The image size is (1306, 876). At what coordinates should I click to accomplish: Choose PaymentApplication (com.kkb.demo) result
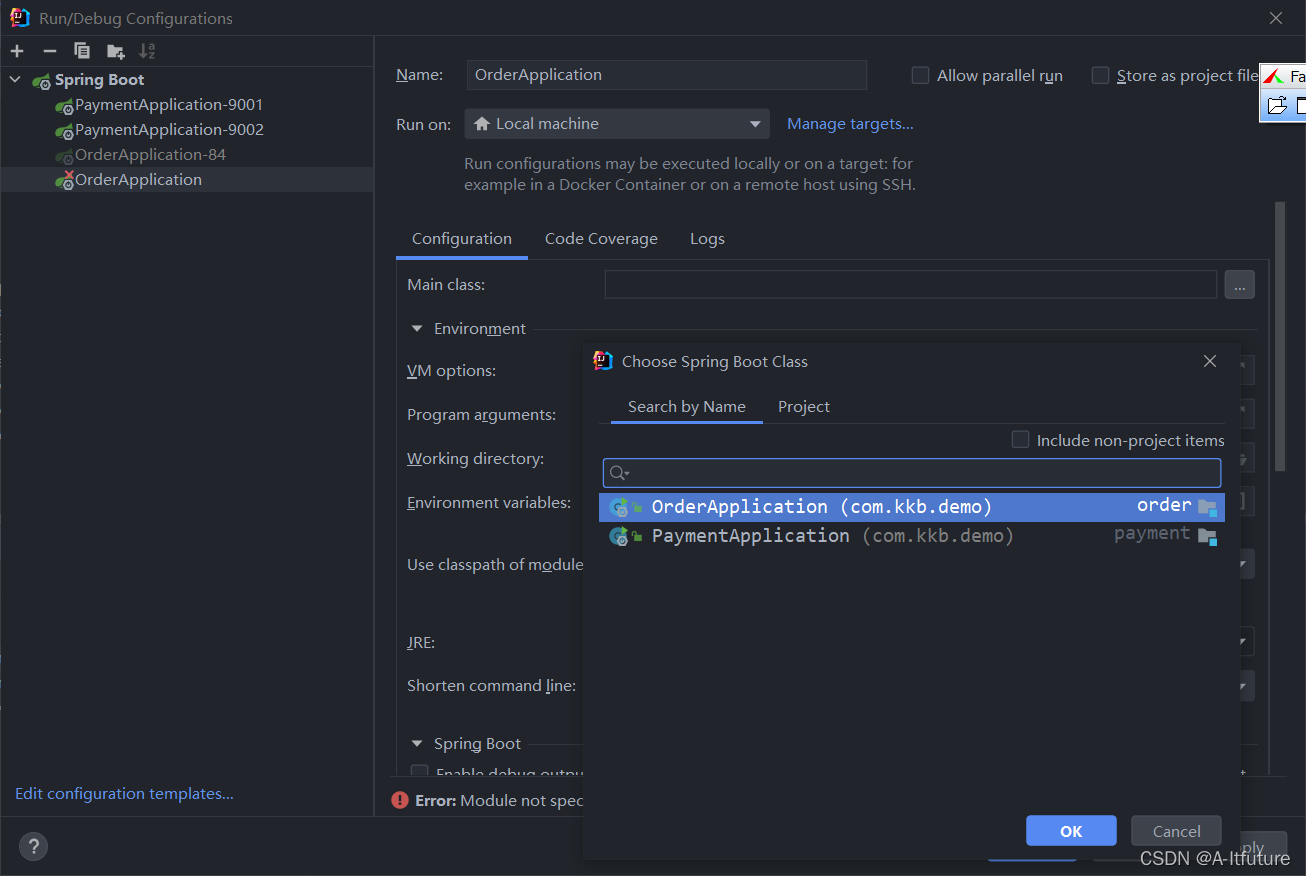pos(912,536)
